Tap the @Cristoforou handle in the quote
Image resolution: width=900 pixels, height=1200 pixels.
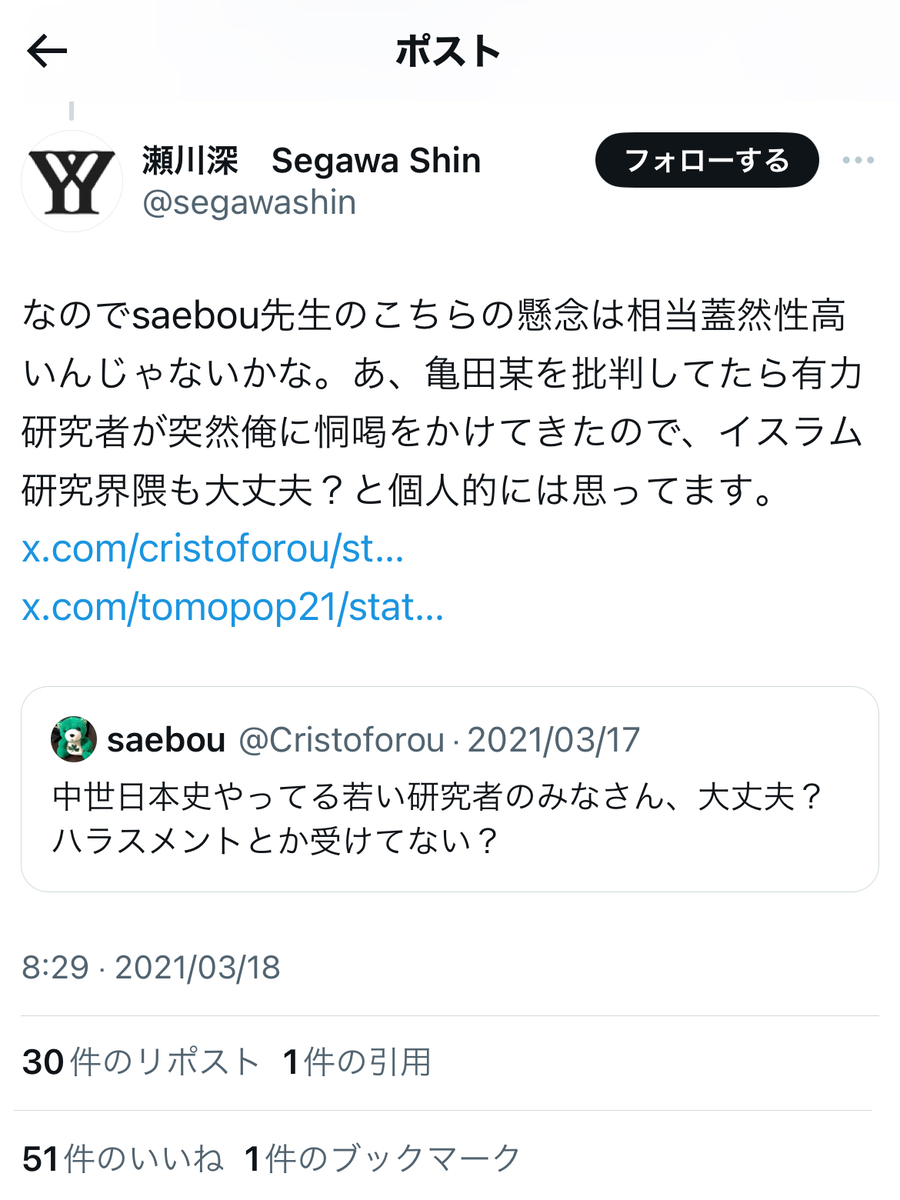point(341,740)
